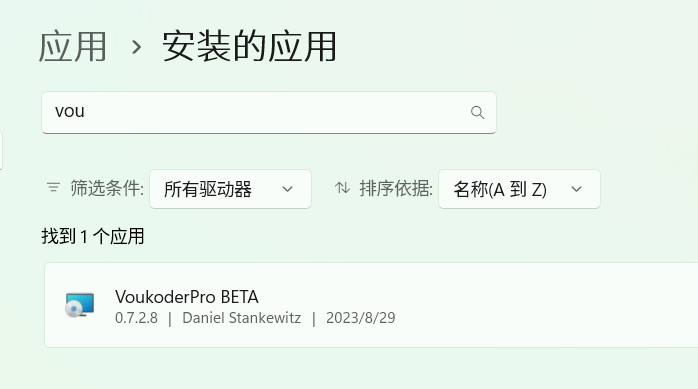This screenshot has width=698, height=389.
Task: Open the 所有驱动器 filter dropdown
Action: [x=230, y=189]
